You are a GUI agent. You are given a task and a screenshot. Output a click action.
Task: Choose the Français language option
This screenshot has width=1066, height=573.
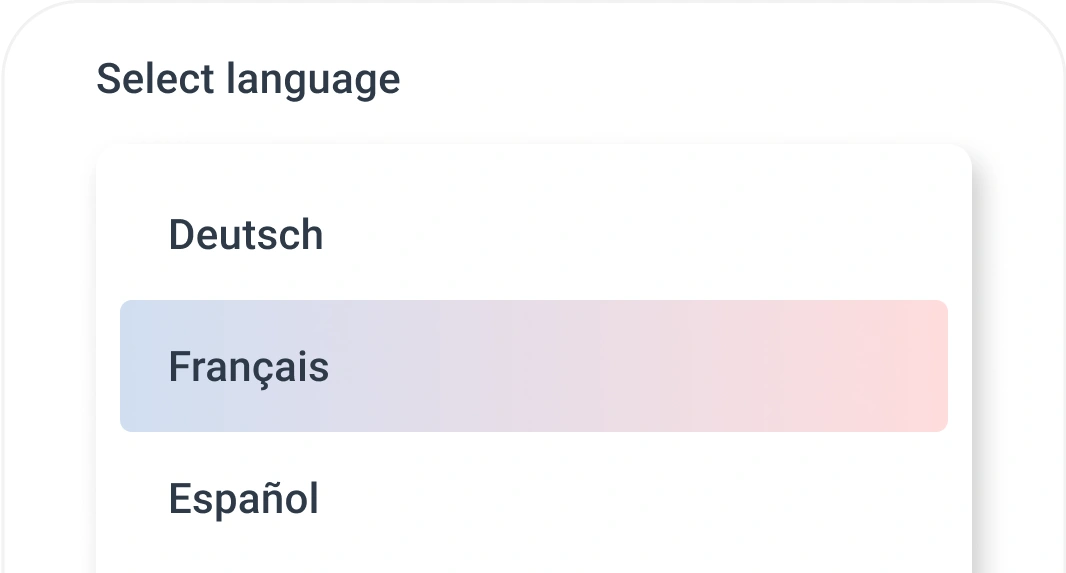pos(248,367)
